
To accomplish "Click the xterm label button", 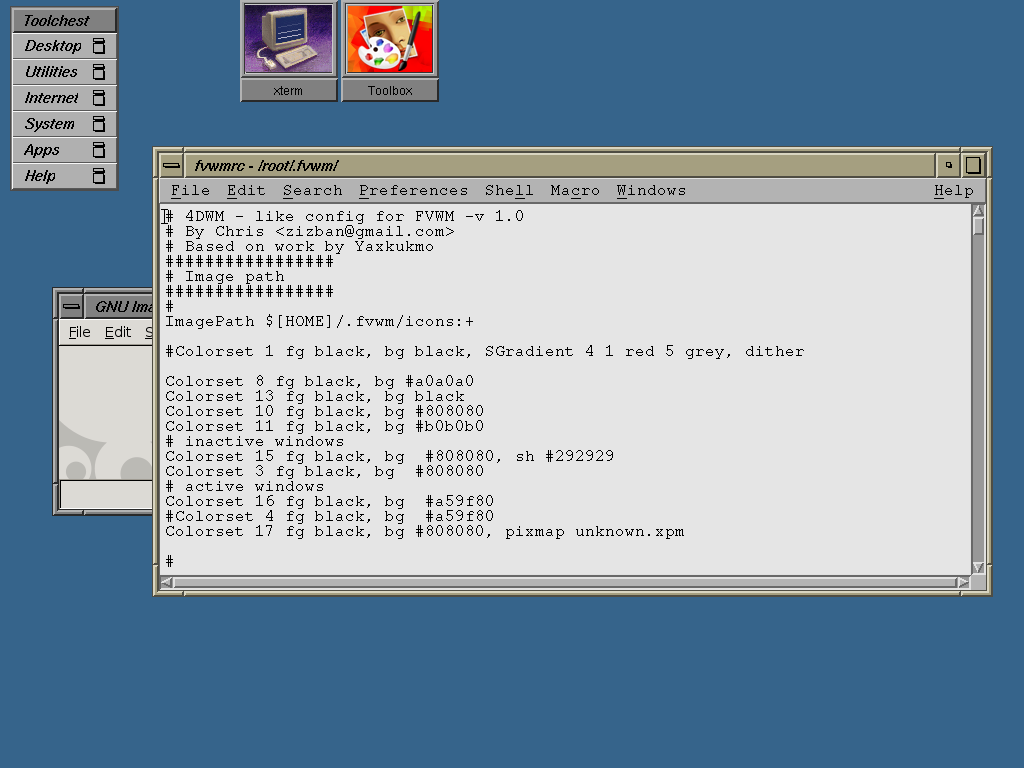I will click(289, 91).
